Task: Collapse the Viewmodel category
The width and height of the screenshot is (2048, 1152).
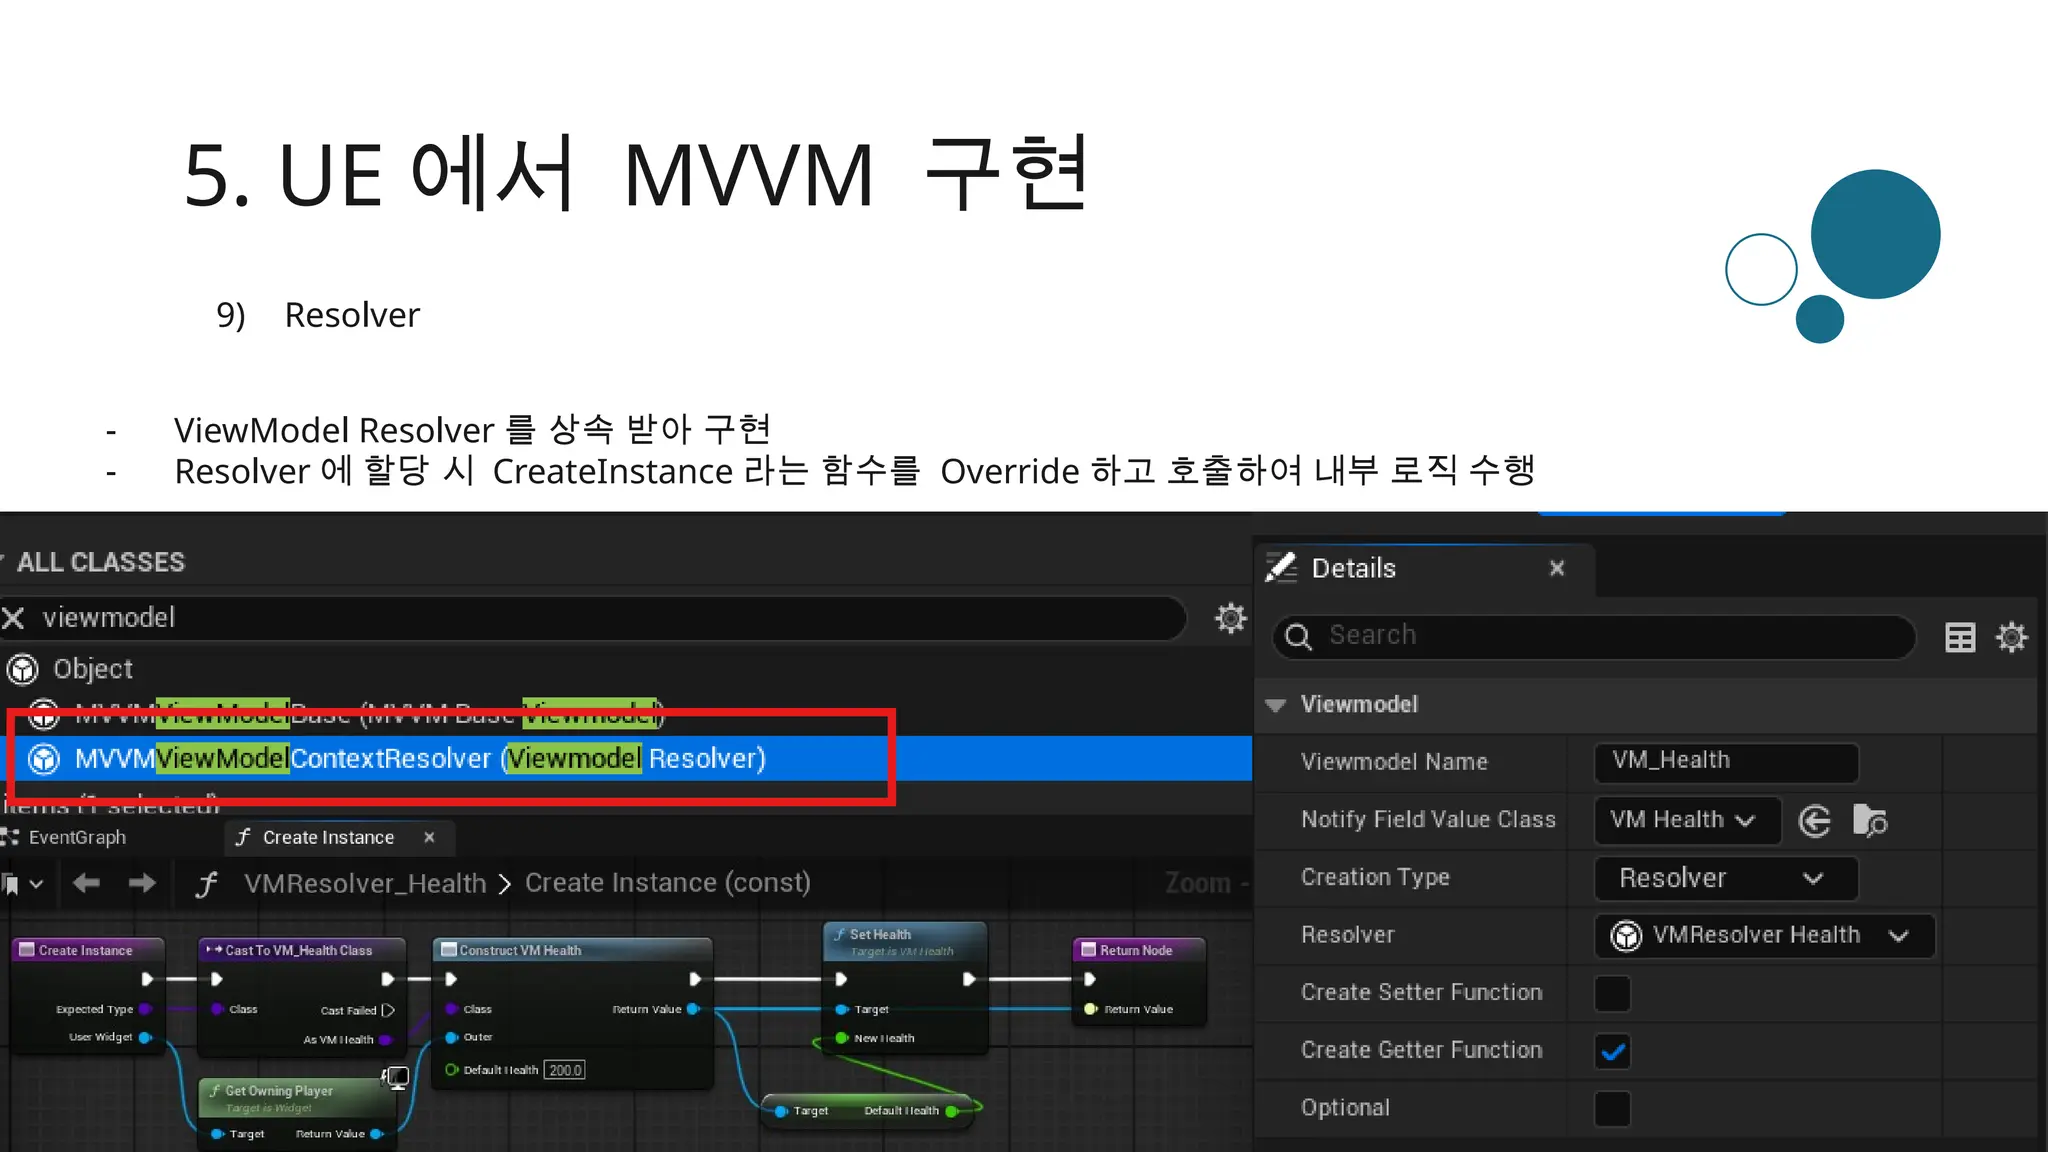Action: click(x=1275, y=705)
